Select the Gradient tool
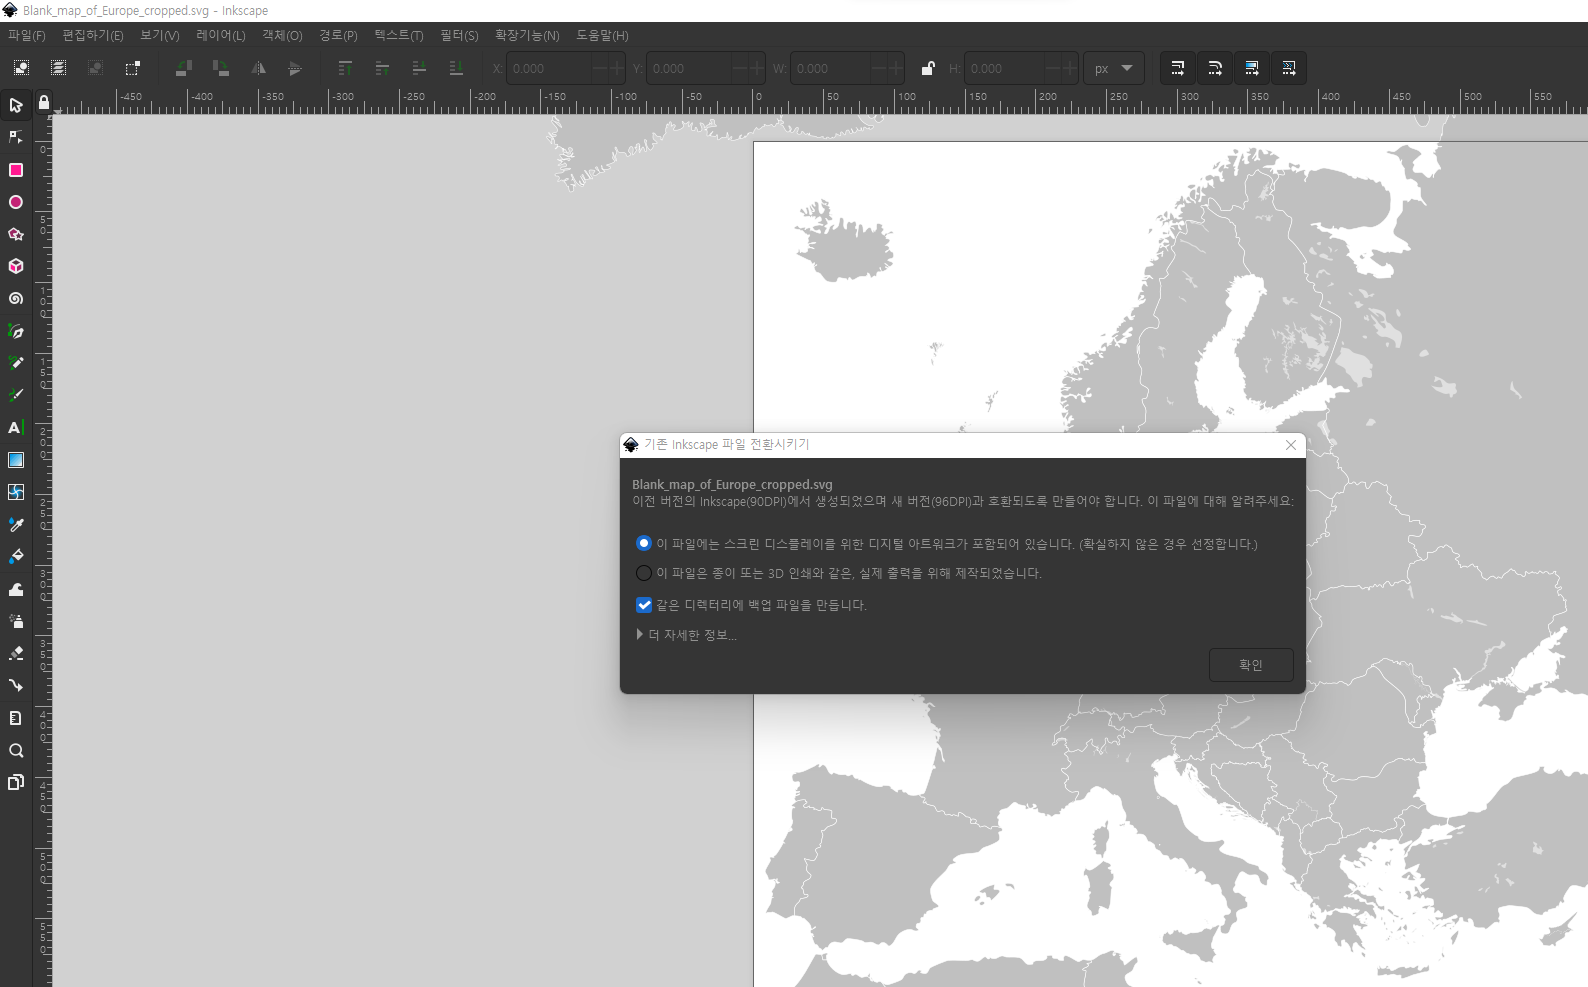 pyautogui.click(x=16, y=460)
